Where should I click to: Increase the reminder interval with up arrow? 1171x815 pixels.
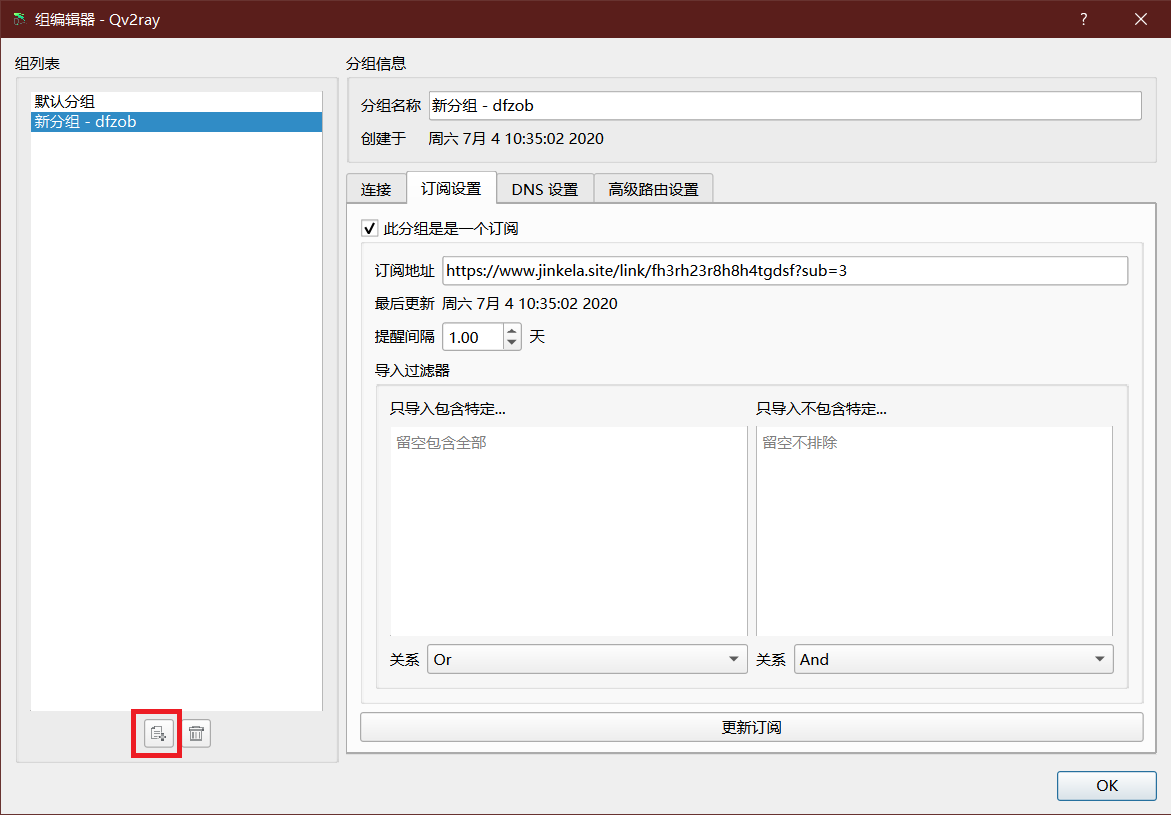point(512,331)
